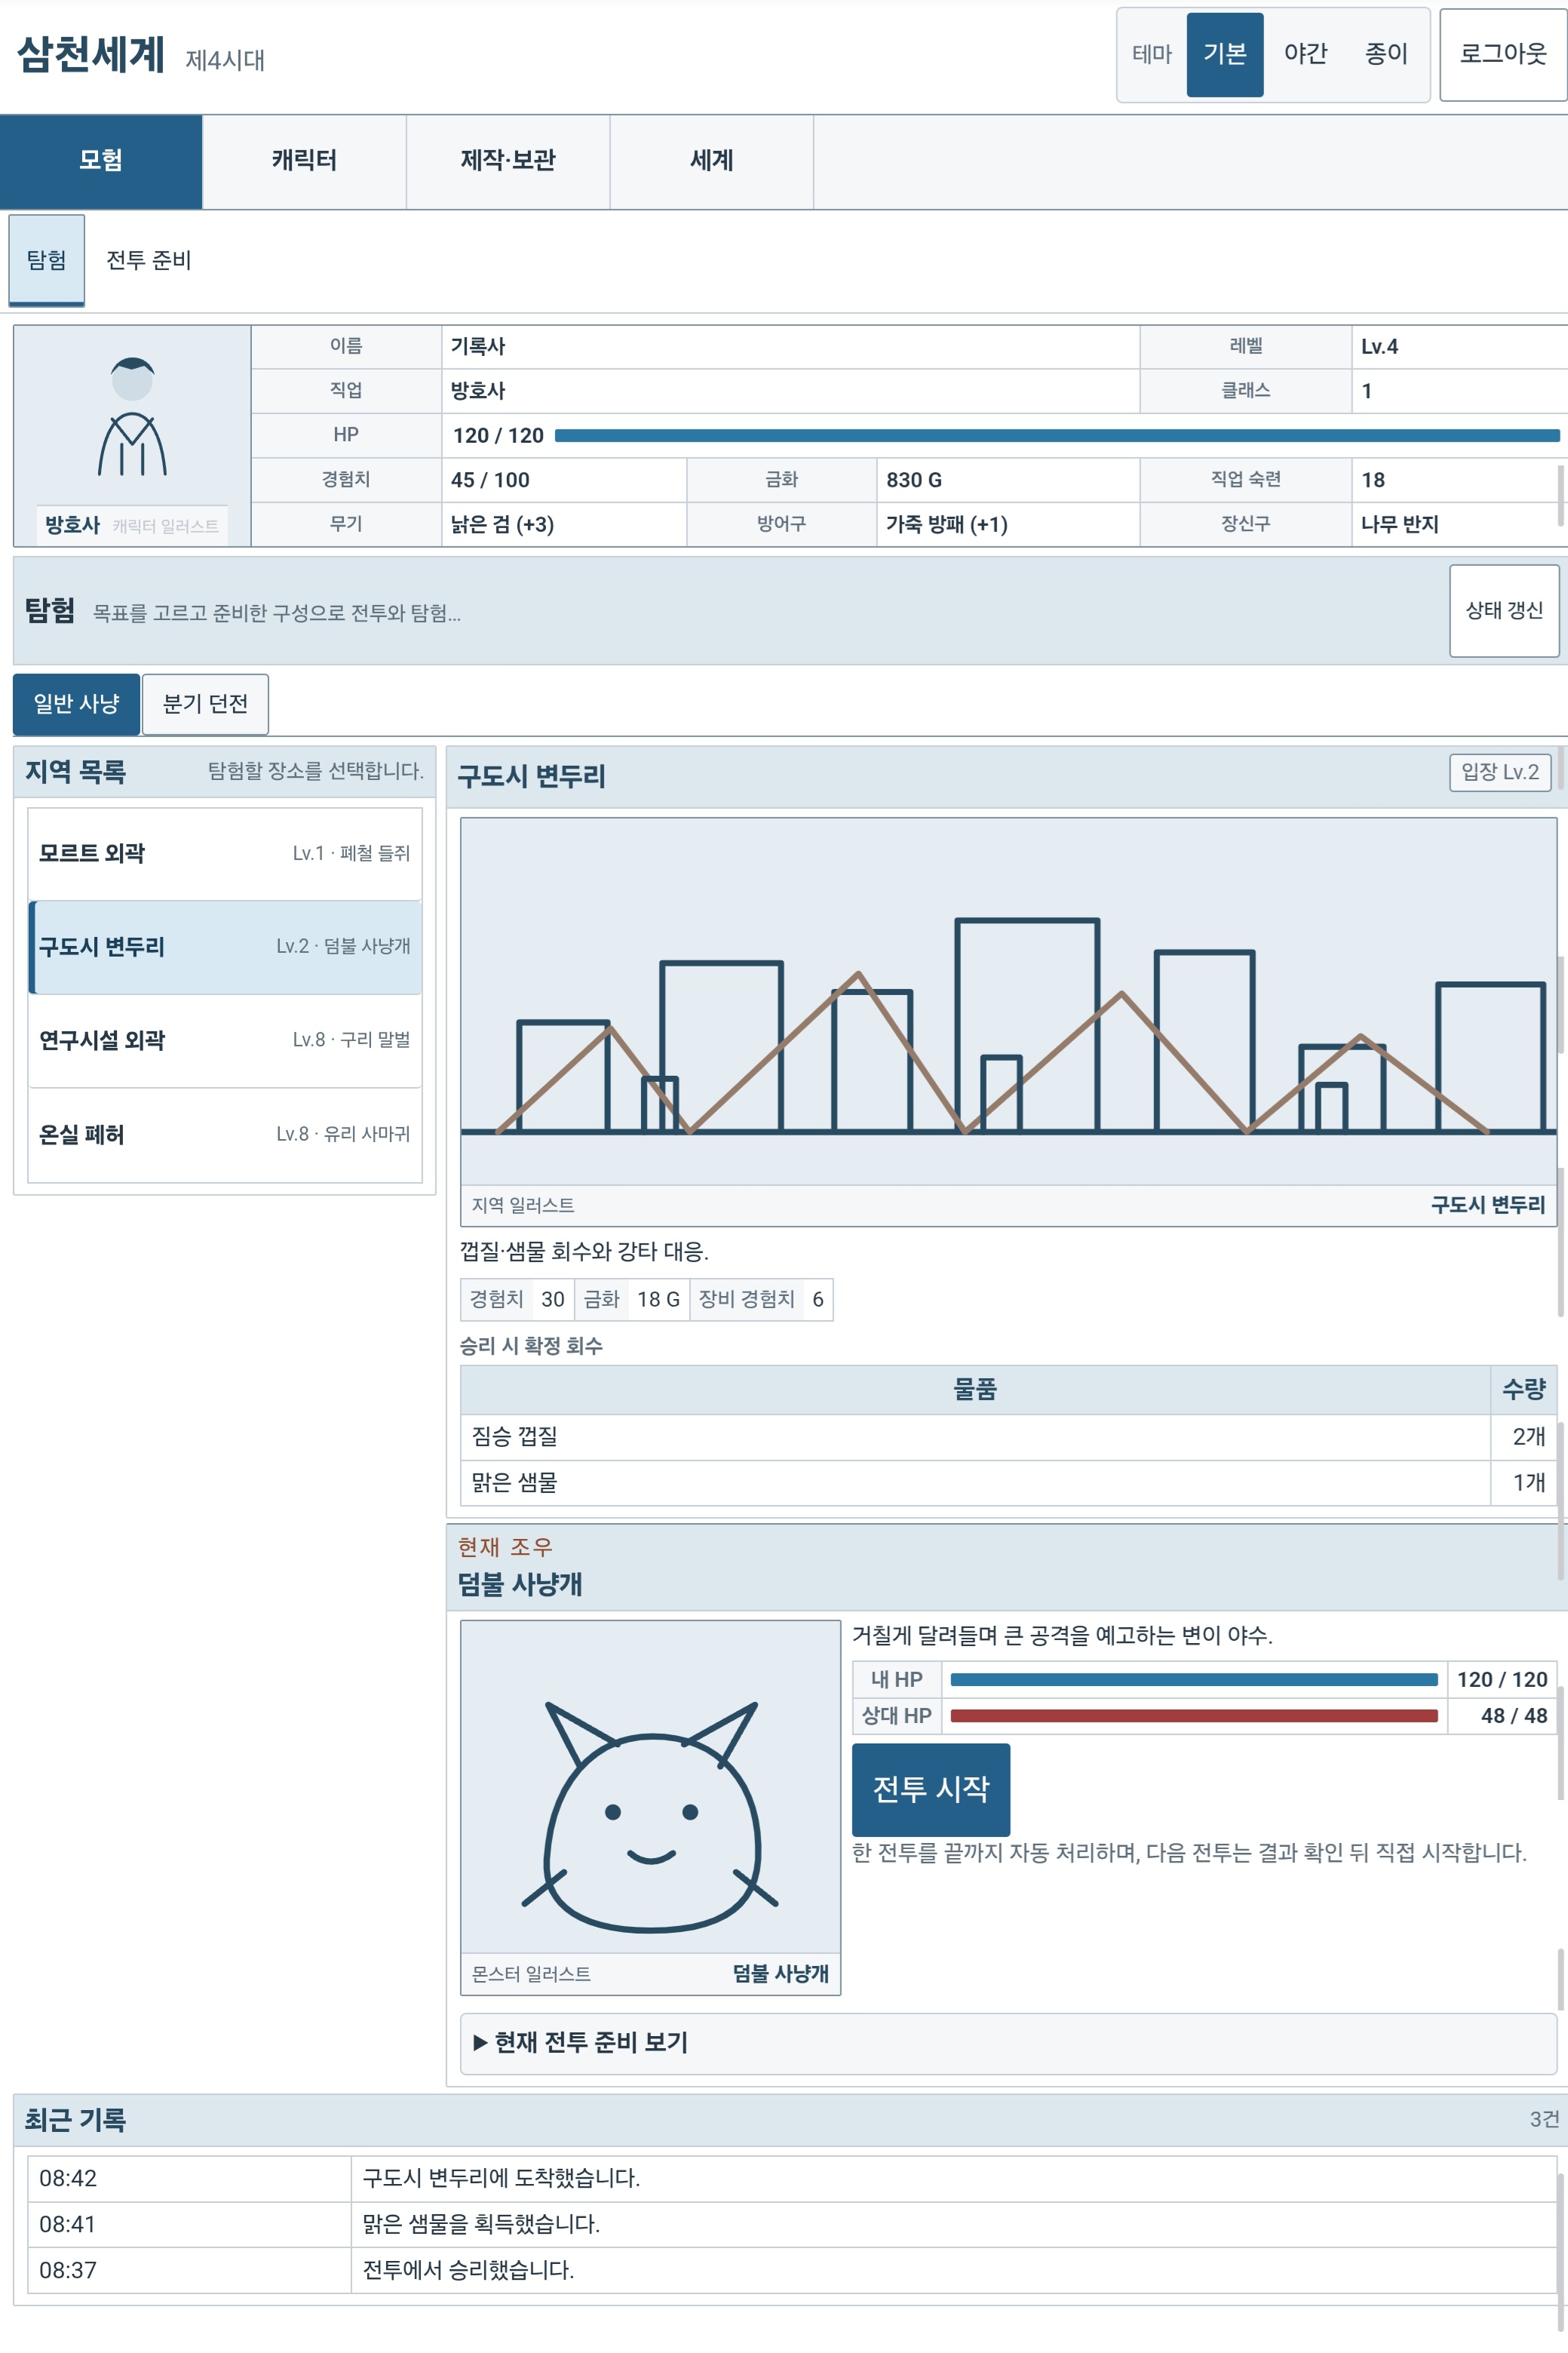This screenshot has height=2353, width=1568.
Task: Click the 45 / 100 experience value
Action: click(x=490, y=480)
